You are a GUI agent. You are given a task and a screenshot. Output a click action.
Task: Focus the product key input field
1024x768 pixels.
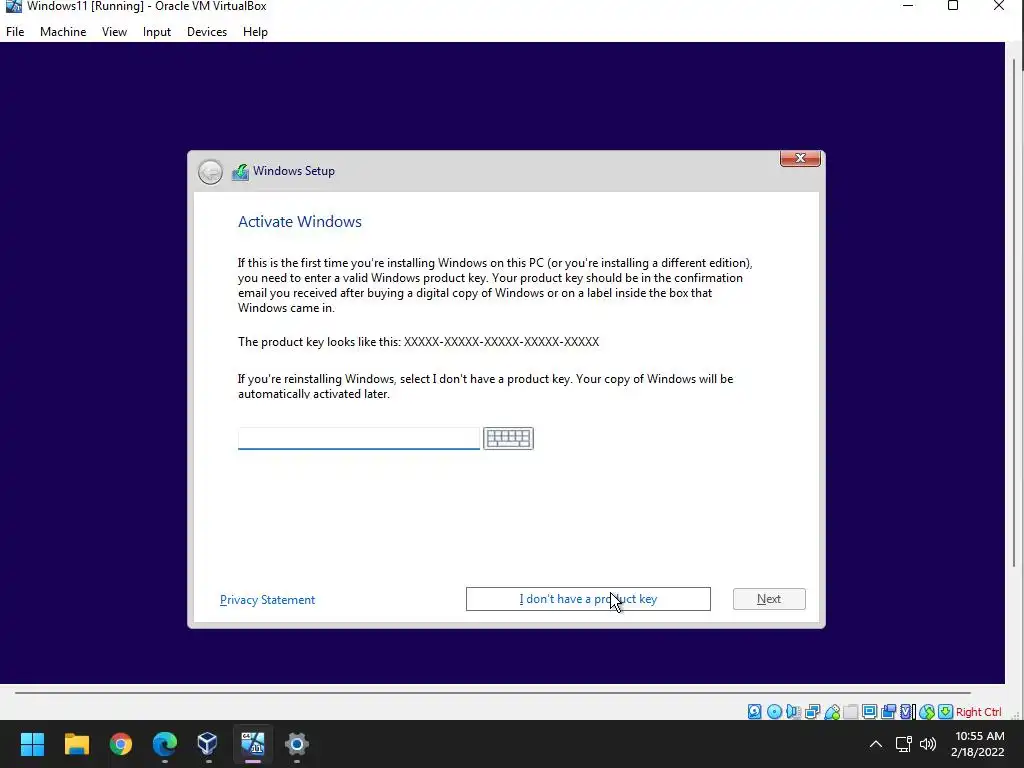point(359,438)
